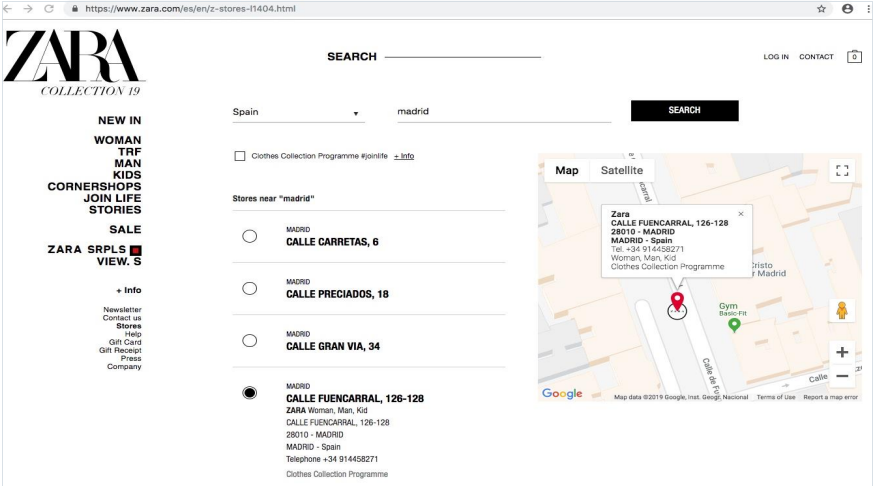Open the VIEW. S link
Image resolution: width=874 pixels, height=486 pixels.
click(119, 261)
